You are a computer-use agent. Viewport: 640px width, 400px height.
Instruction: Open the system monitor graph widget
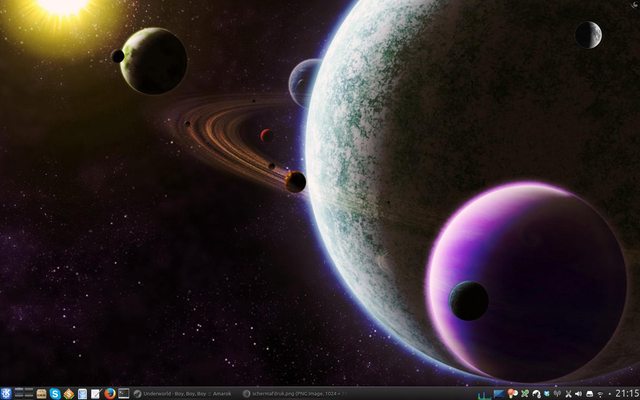point(484,394)
